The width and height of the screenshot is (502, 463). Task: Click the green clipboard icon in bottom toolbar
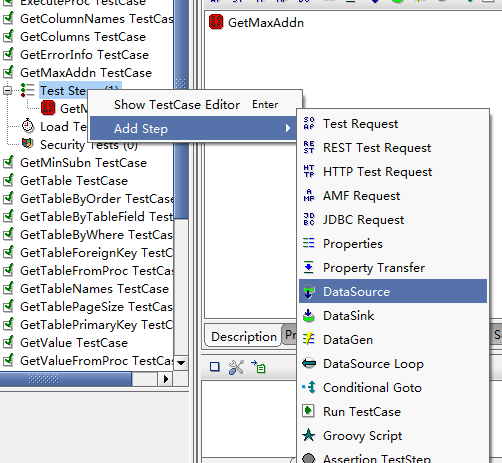pyautogui.click(x=258, y=367)
